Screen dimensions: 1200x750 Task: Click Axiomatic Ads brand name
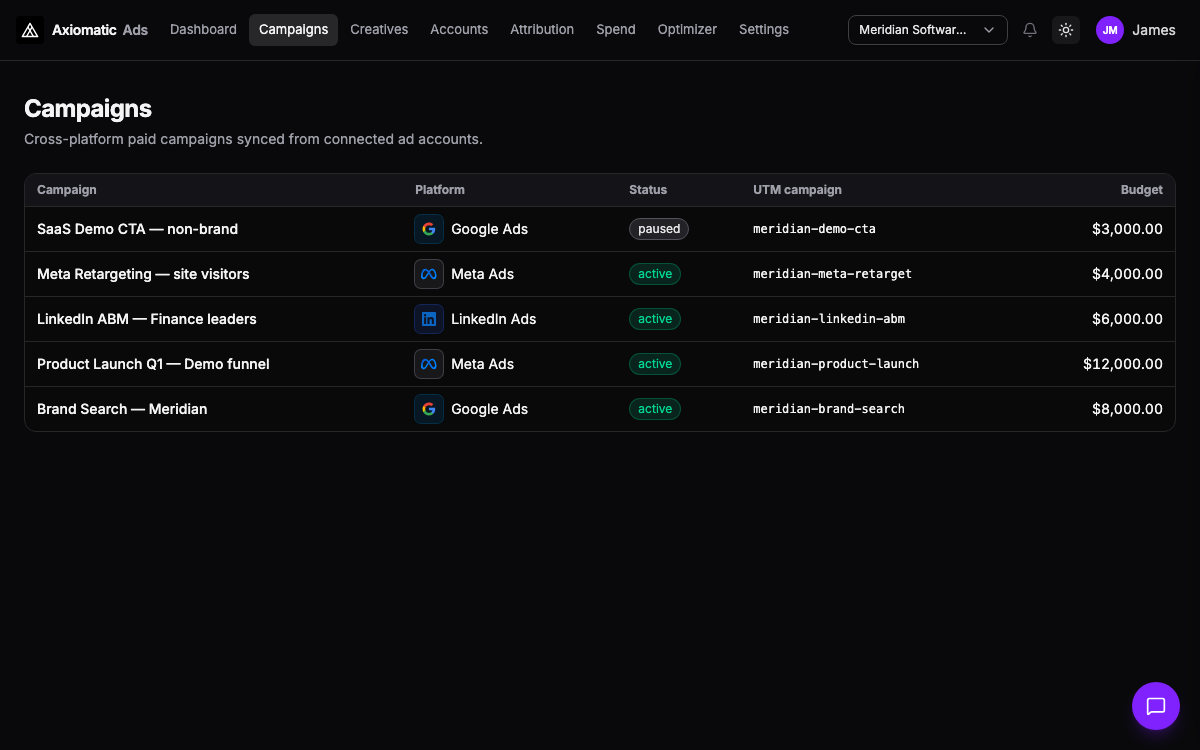pos(100,30)
